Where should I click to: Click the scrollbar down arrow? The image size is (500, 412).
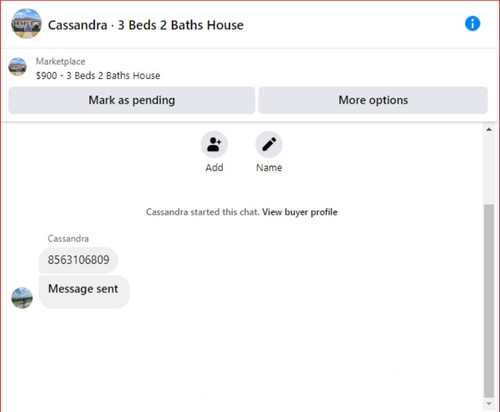pos(489,404)
